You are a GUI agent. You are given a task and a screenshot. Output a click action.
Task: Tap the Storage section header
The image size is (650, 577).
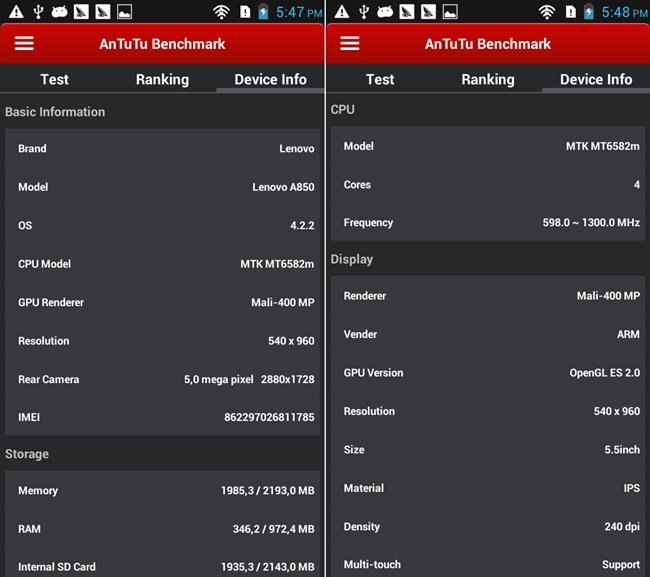coord(27,454)
